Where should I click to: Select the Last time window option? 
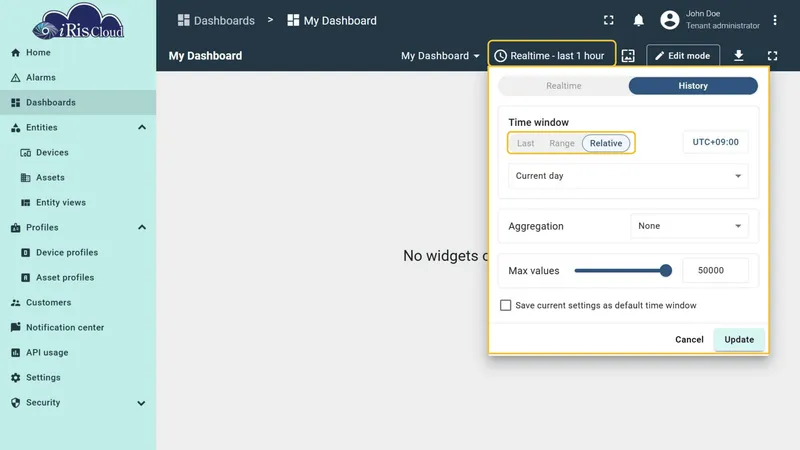[x=526, y=143]
